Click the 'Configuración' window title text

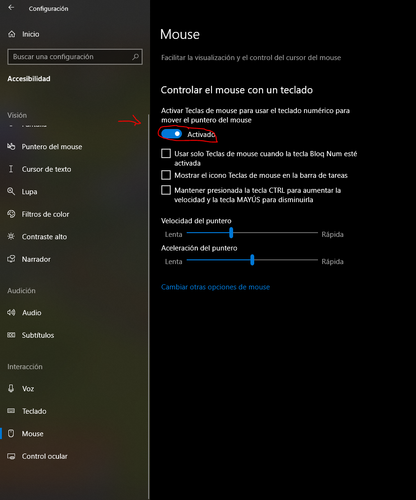pos(48,9)
